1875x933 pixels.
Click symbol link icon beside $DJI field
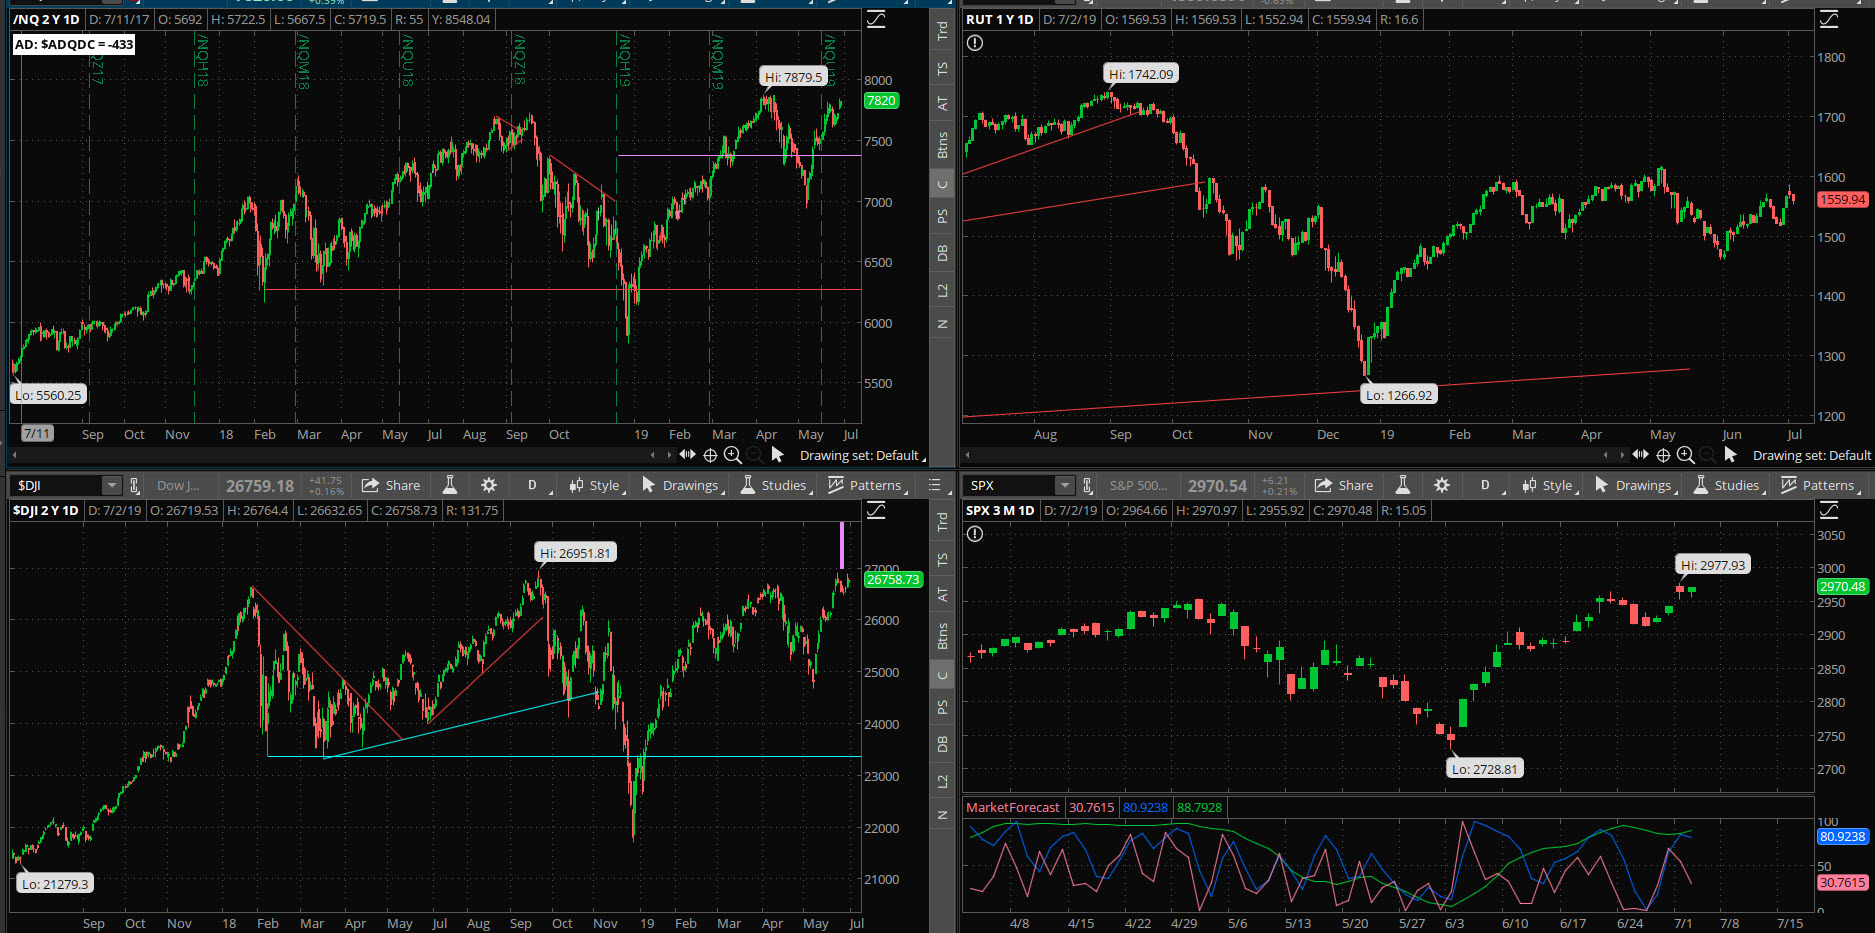134,485
